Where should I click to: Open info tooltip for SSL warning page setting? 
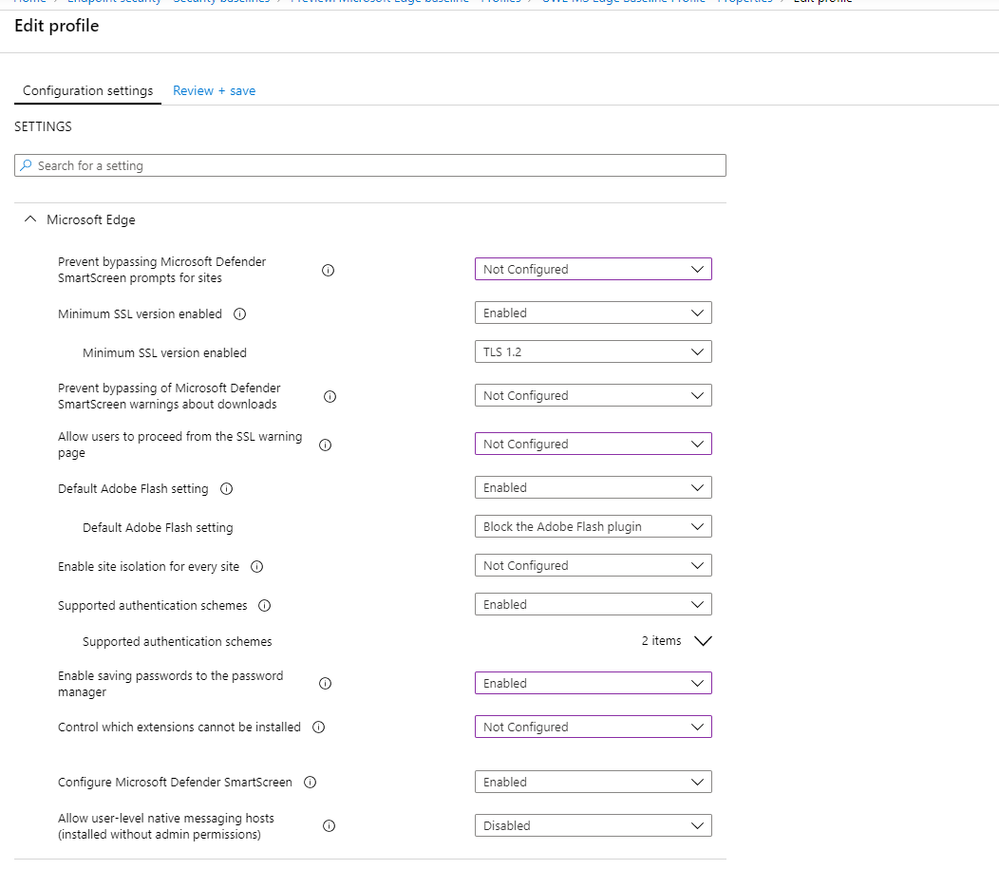click(325, 445)
